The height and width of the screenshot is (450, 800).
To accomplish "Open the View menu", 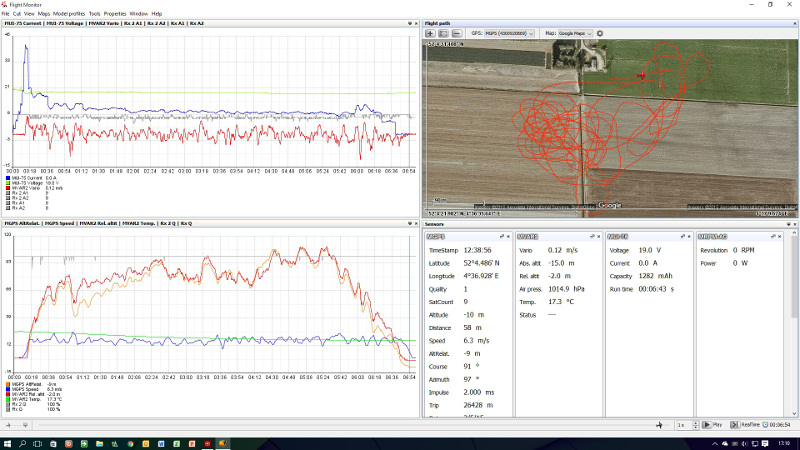I will point(29,14).
